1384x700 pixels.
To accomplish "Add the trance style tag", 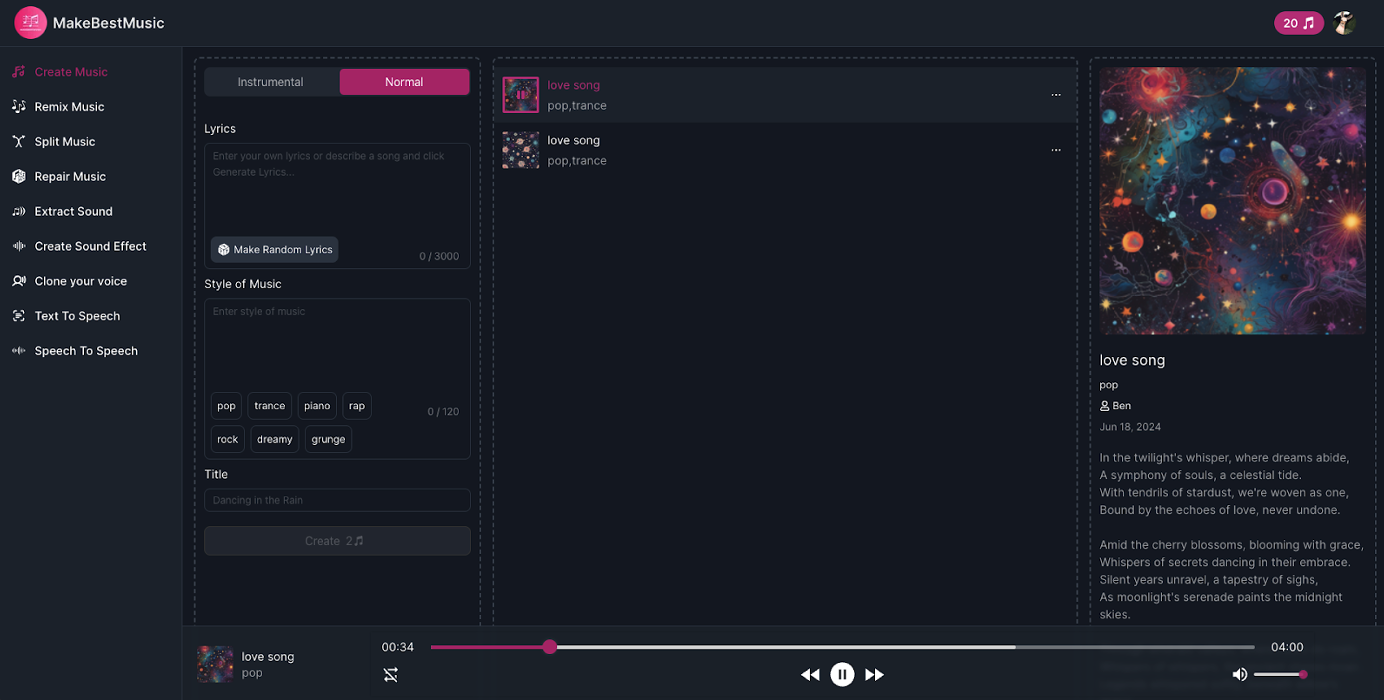I will (270, 406).
